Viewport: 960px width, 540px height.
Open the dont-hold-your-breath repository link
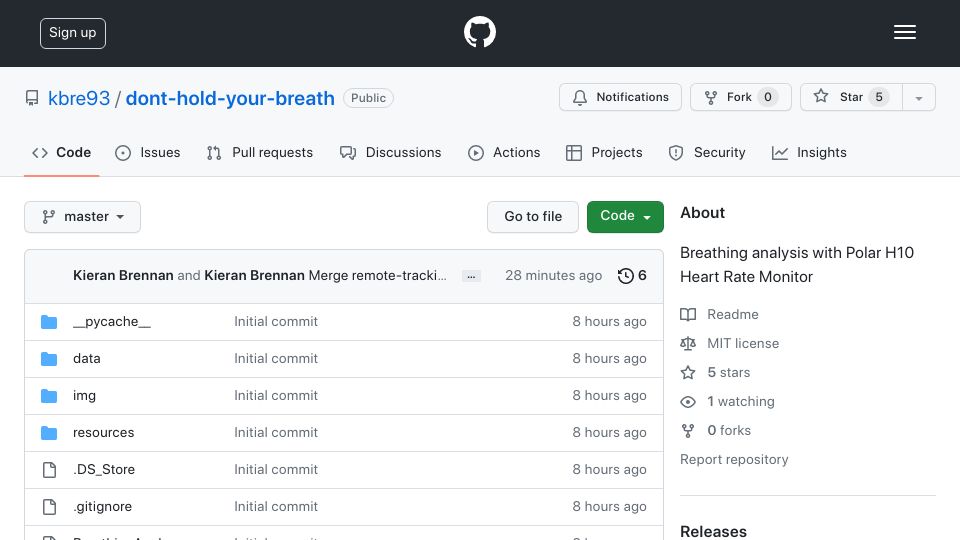click(230, 99)
